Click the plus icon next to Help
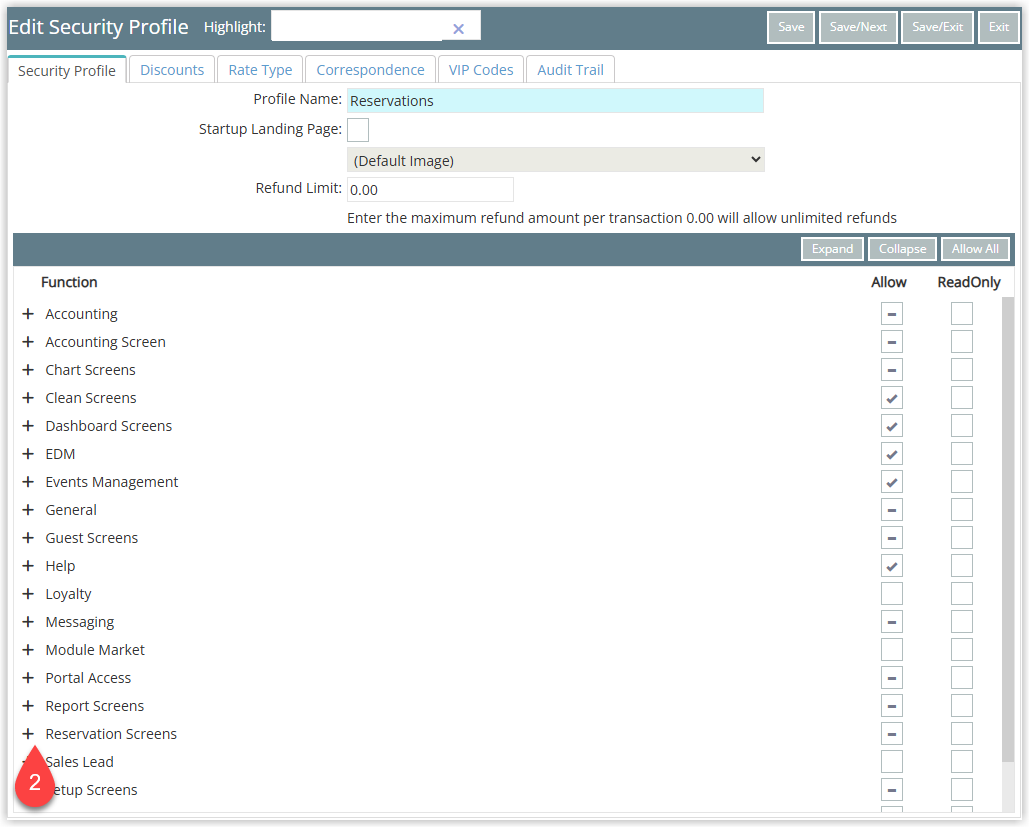This screenshot has height=828, width=1030. point(28,566)
